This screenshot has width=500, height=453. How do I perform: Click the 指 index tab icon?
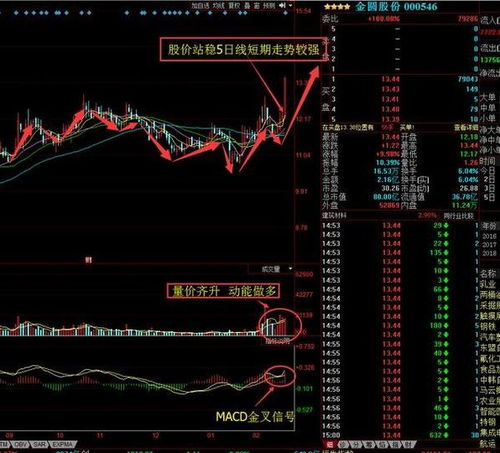[396, 445]
